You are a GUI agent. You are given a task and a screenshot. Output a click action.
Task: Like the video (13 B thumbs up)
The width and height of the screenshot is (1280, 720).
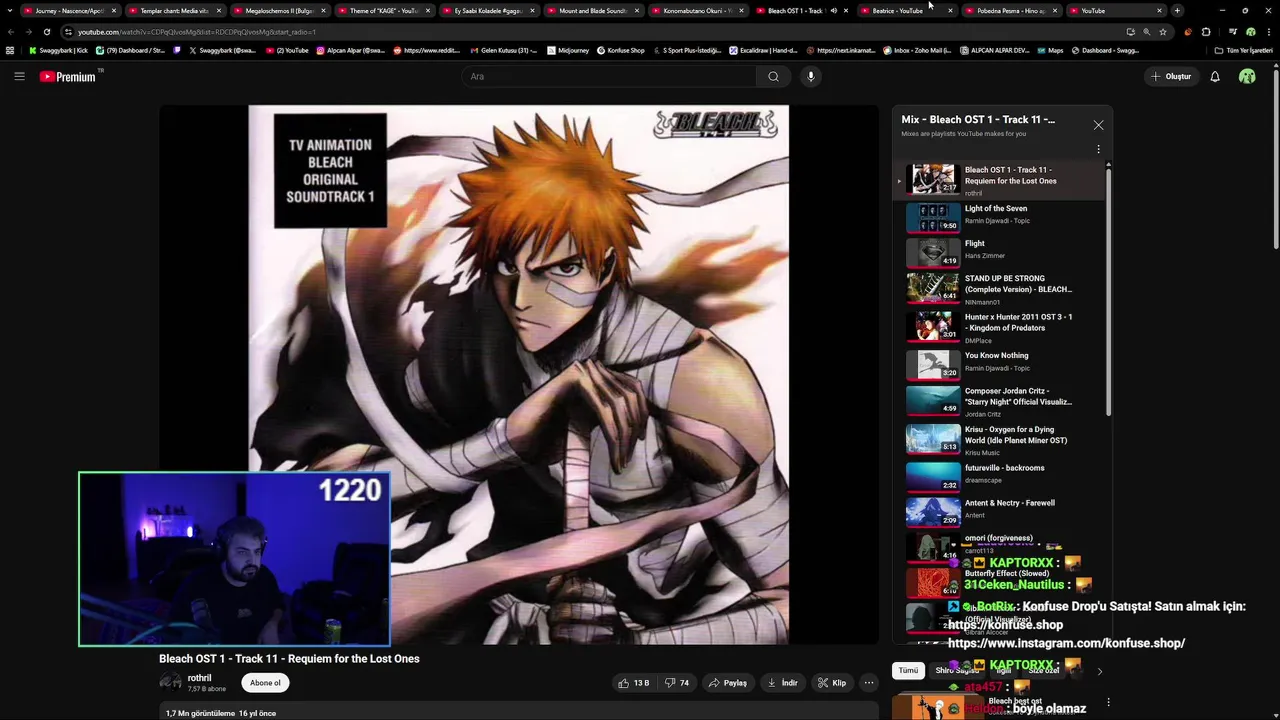coord(634,683)
